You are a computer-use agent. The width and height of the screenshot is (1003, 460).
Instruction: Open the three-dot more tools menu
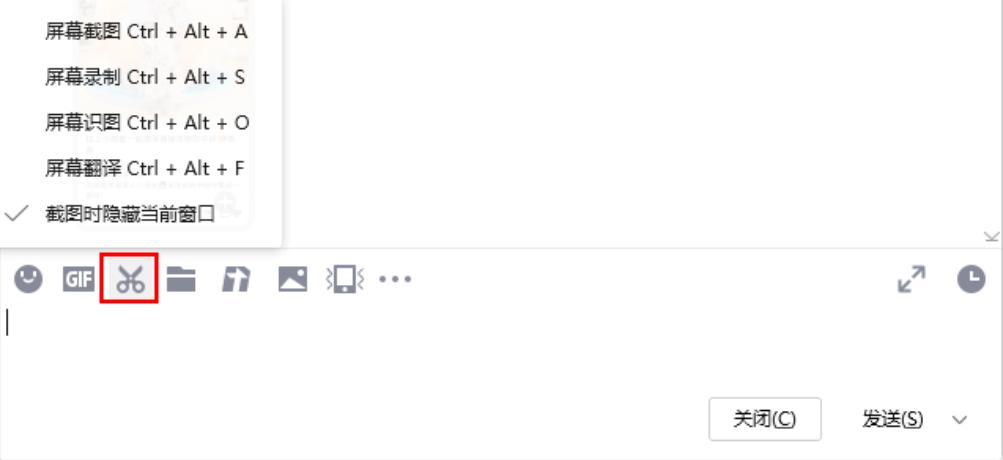tap(395, 279)
